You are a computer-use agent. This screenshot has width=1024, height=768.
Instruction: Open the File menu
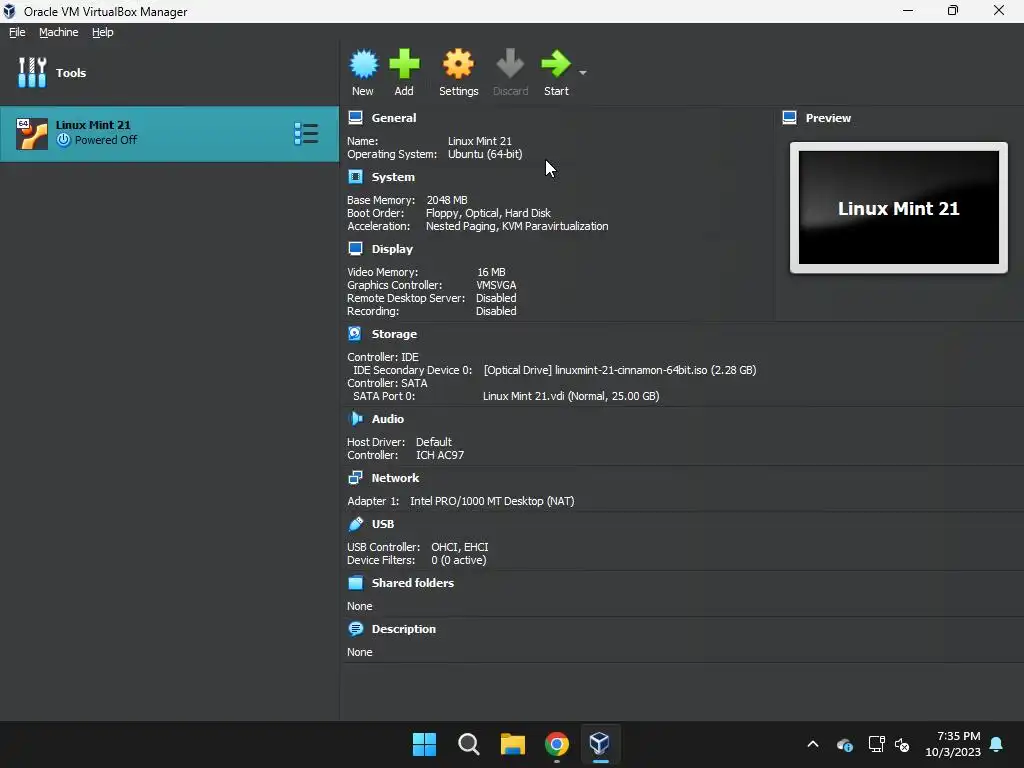17,32
